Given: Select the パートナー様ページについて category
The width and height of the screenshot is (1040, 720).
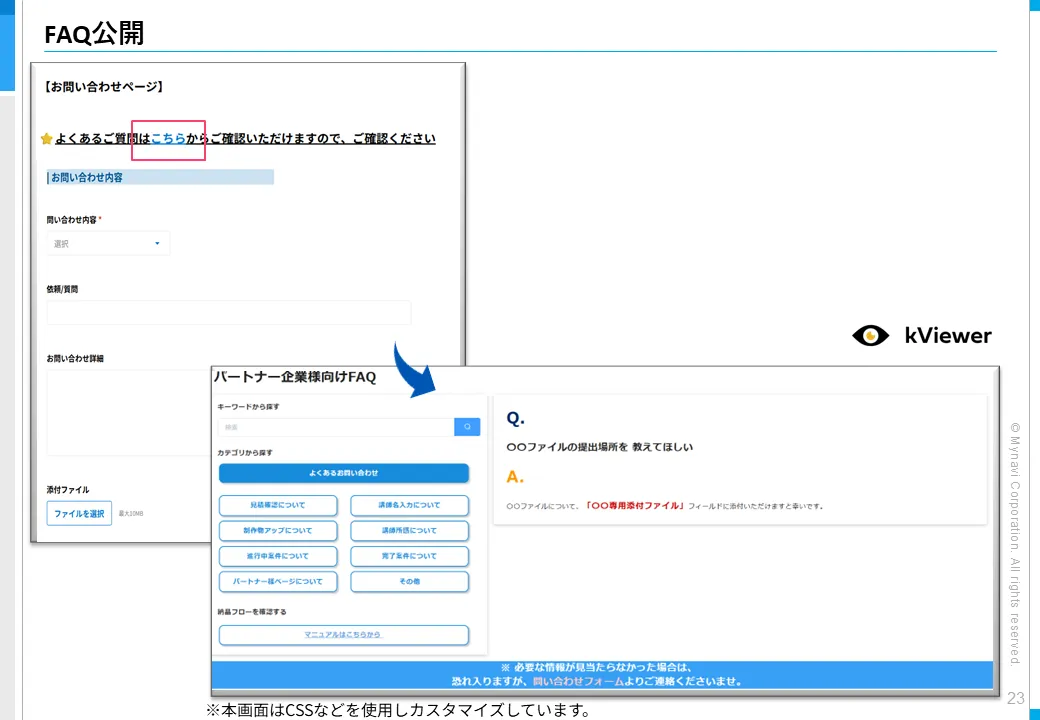Looking at the screenshot, I should click(278, 581).
